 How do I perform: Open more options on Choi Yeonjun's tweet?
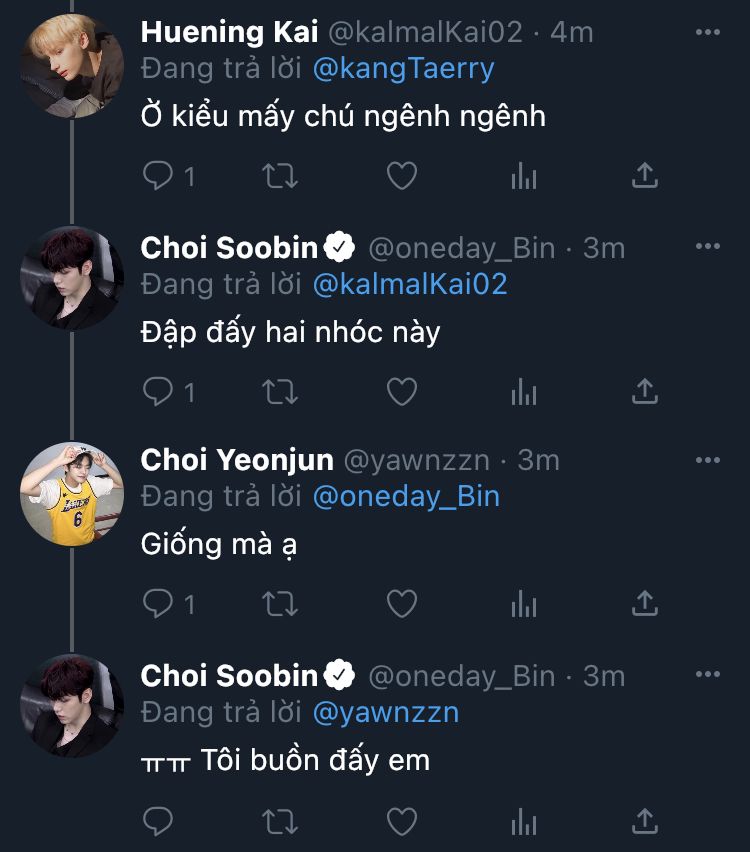[x=707, y=460]
